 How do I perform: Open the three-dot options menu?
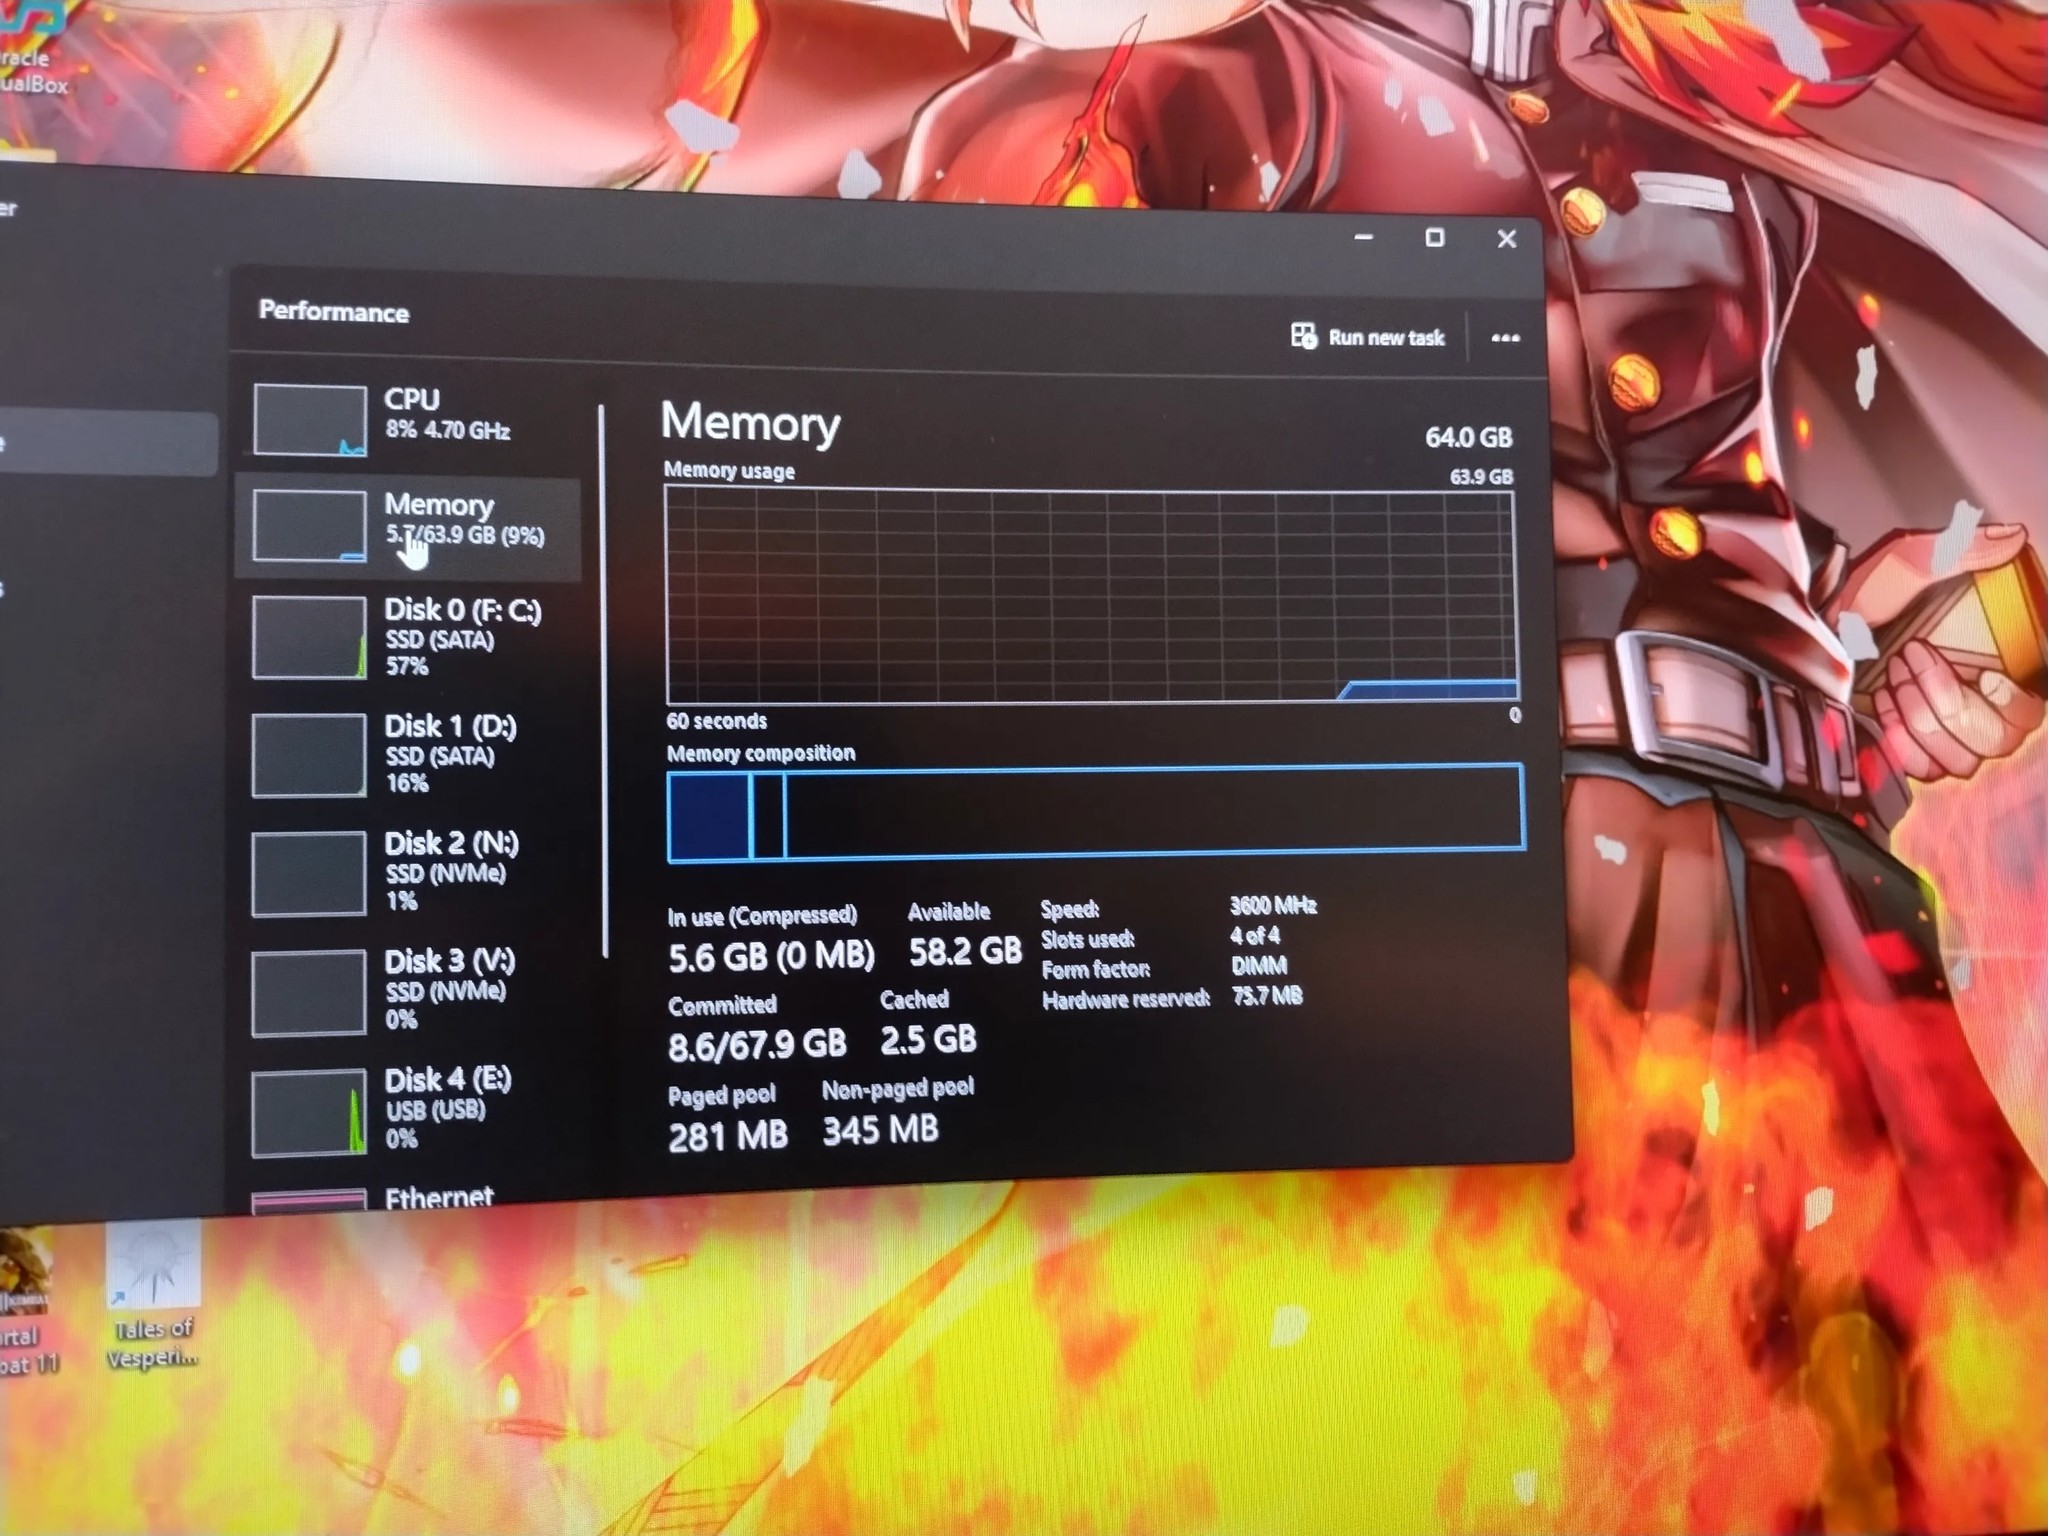tap(1506, 340)
